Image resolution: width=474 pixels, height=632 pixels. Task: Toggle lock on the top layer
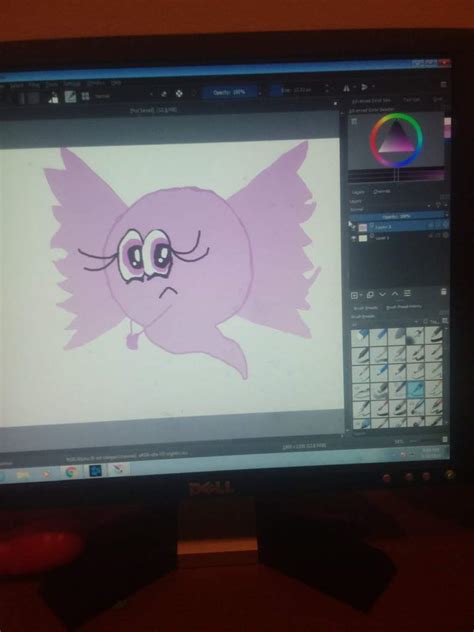click(431, 225)
